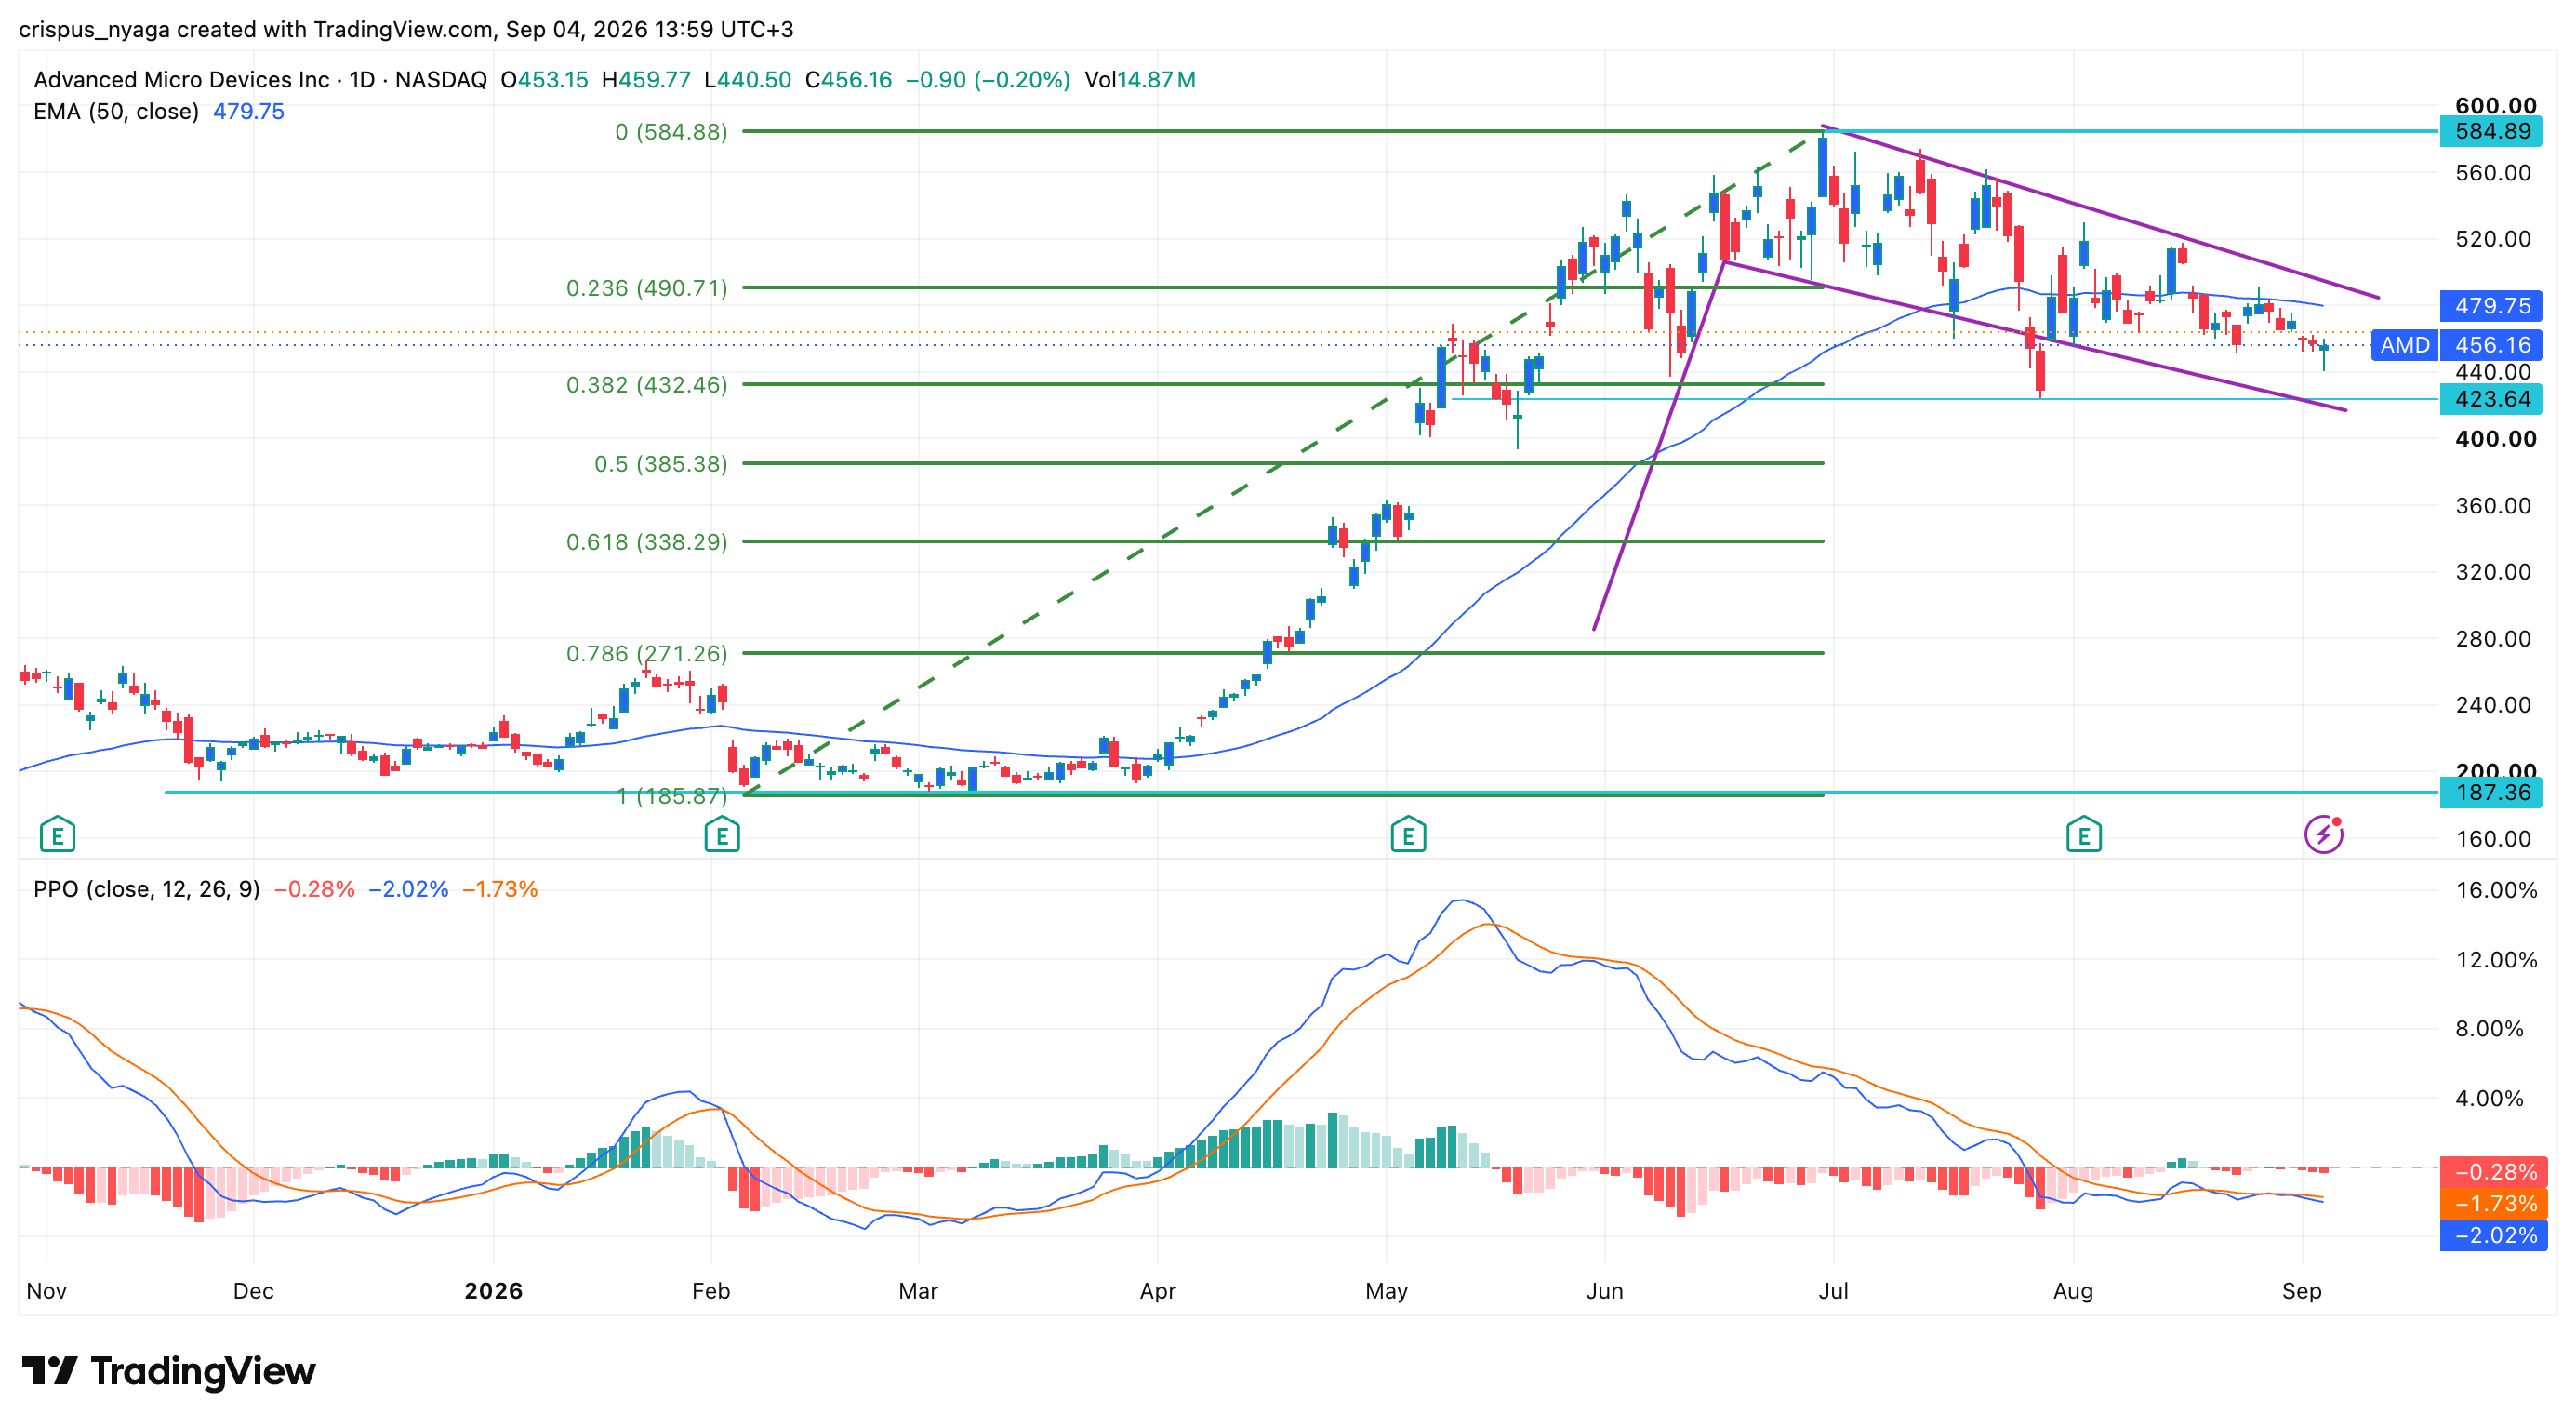This screenshot has width=2576, height=1427.
Task: Click the 0.382 (432.46) Fibonacci label
Action: pyautogui.click(x=647, y=385)
